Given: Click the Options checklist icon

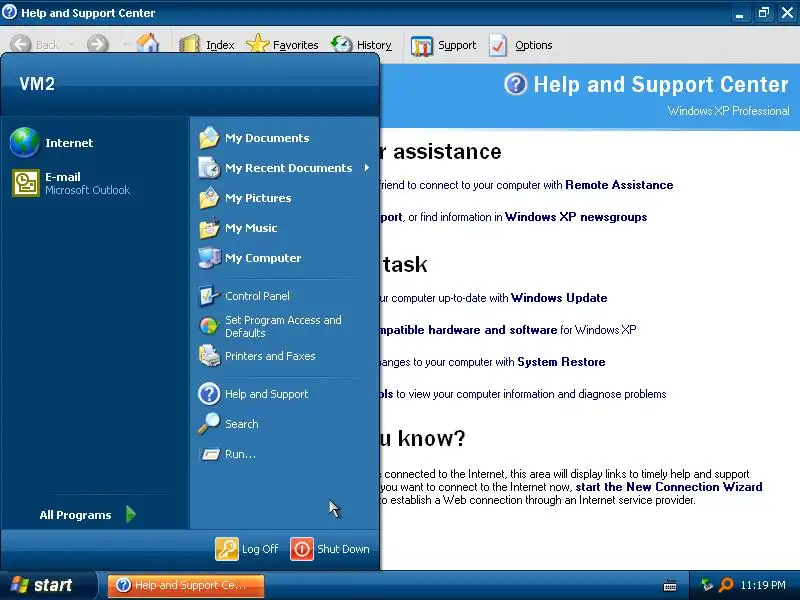Looking at the screenshot, I should tap(498, 45).
